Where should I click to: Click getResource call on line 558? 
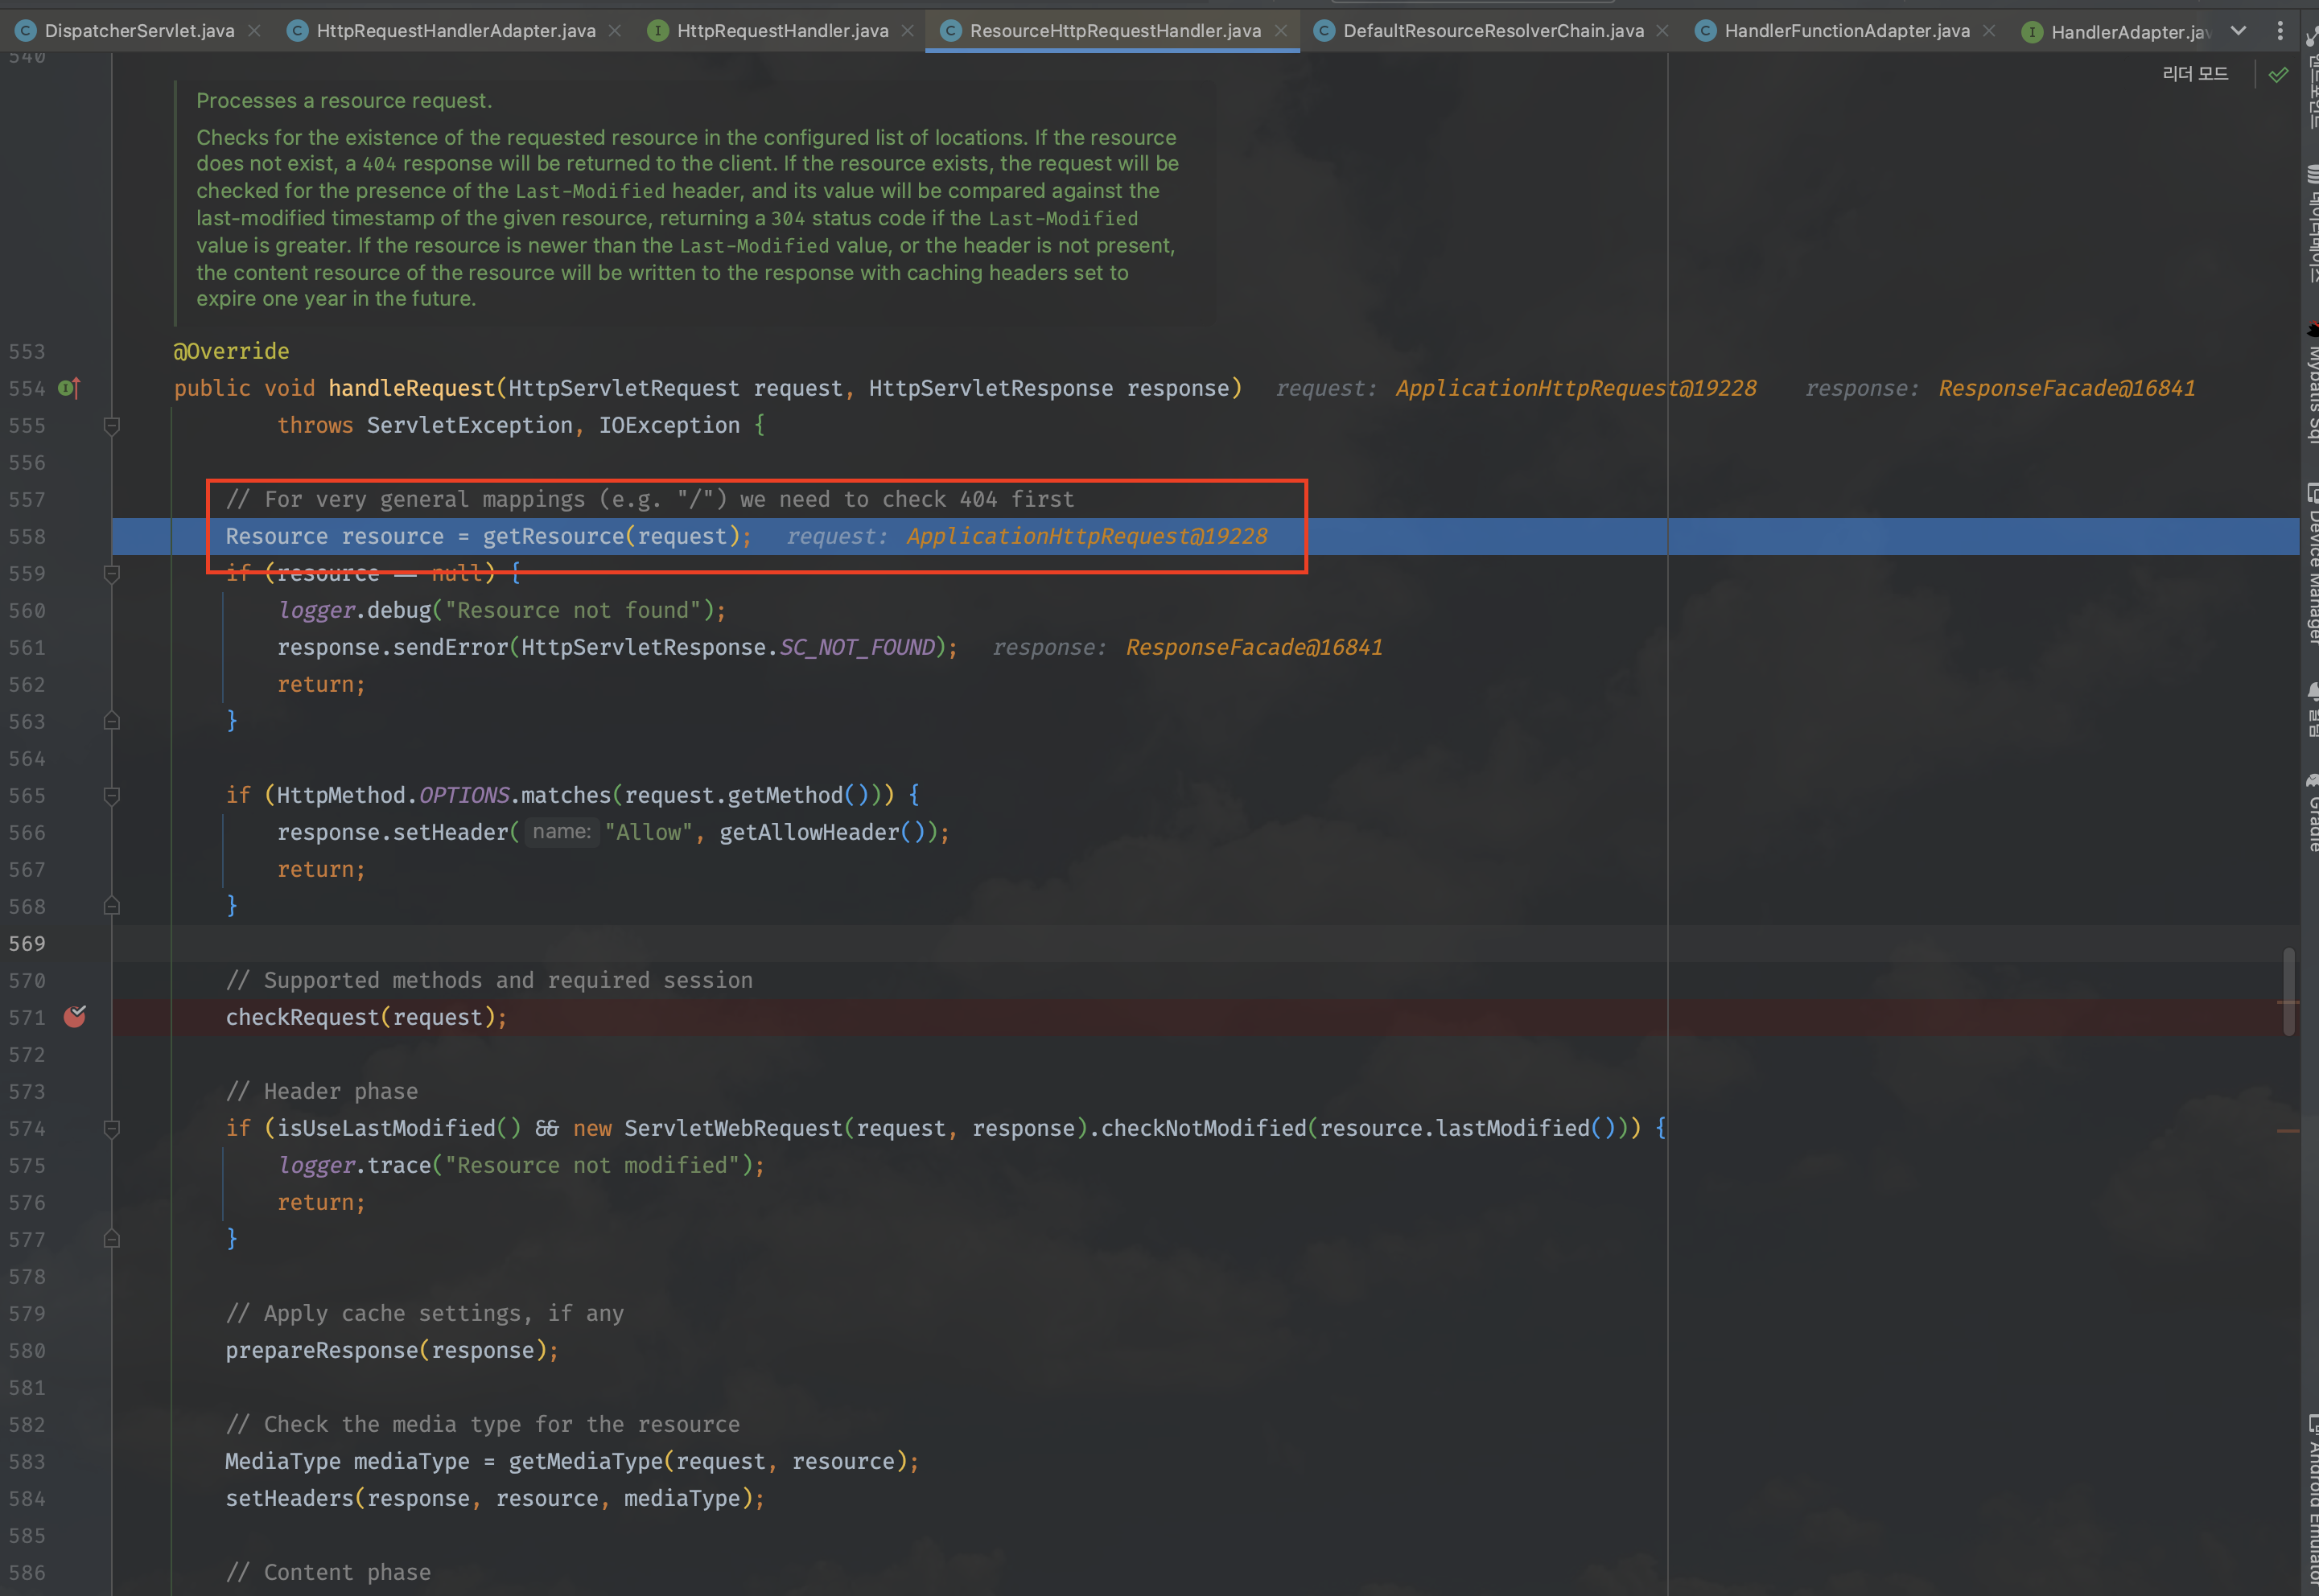554,536
